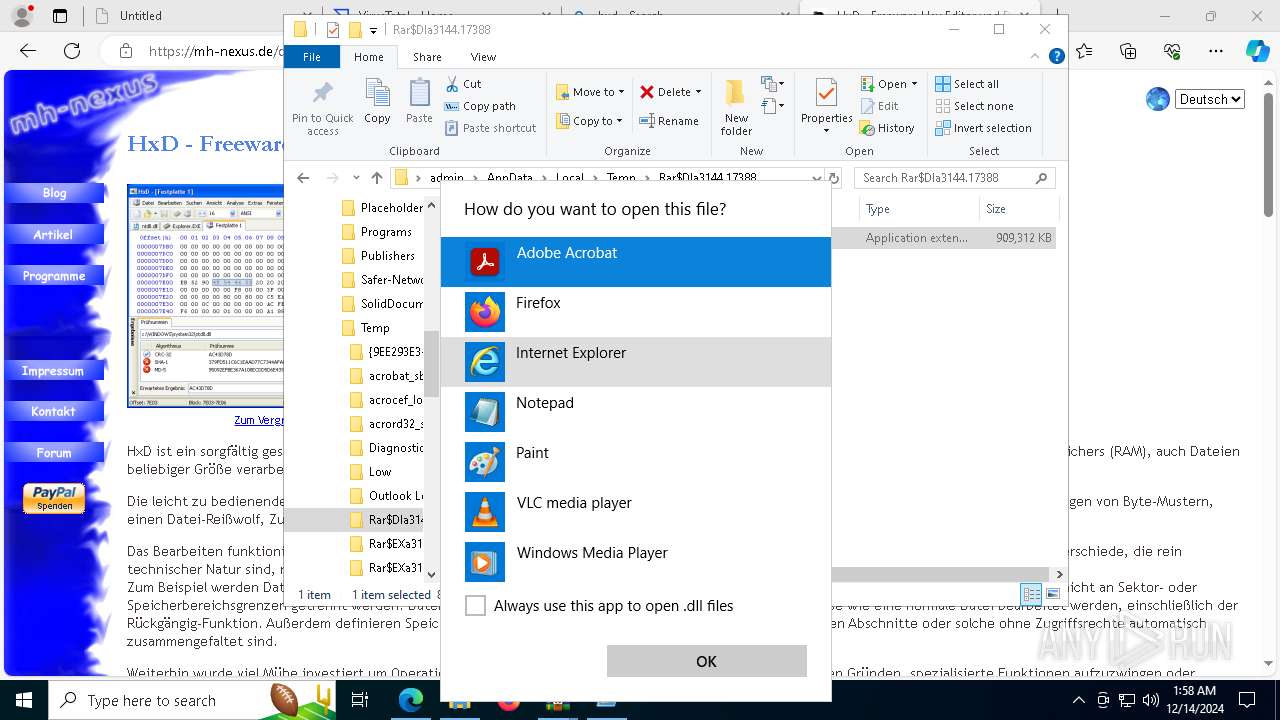Open the Kontakt page link

tap(54, 411)
